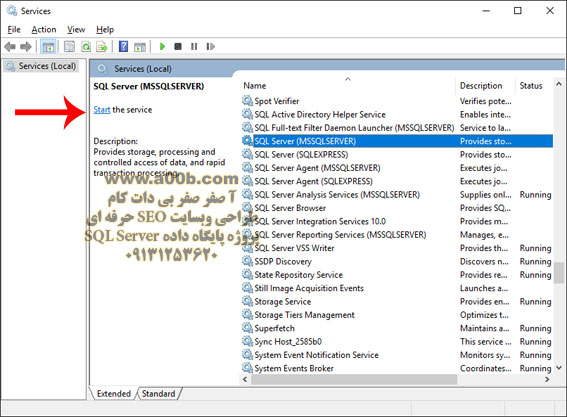Select SQL Server VSS Writer row
Screen dimensions: 567x417
tap(397, 248)
